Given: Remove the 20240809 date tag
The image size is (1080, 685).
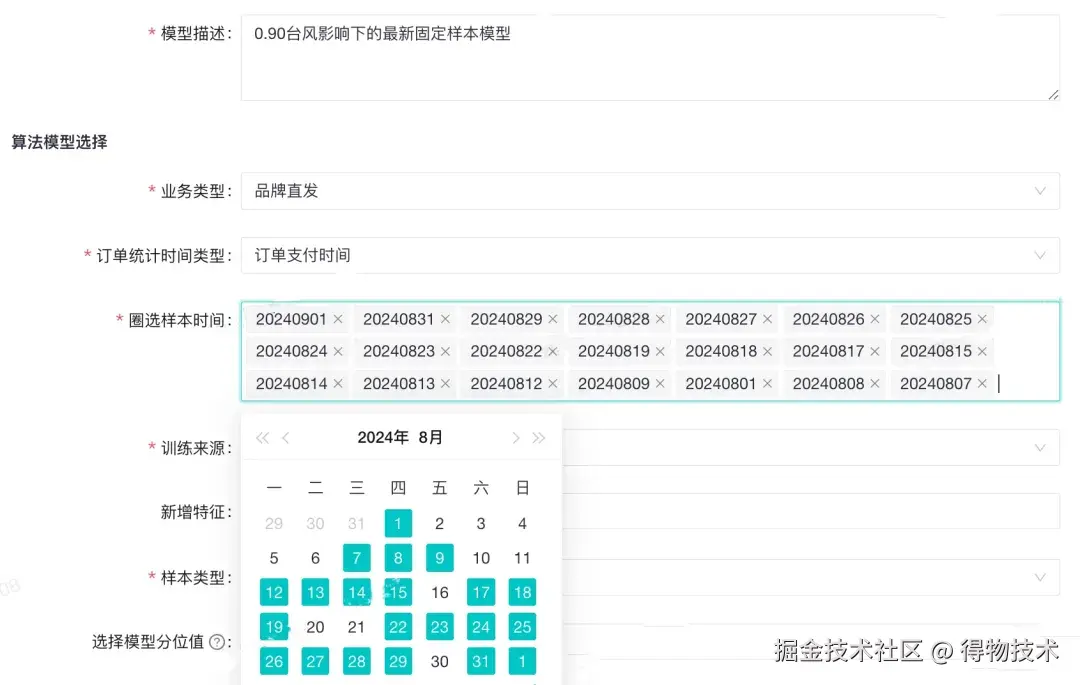Looking at the screenshot, I should [660, 383].
